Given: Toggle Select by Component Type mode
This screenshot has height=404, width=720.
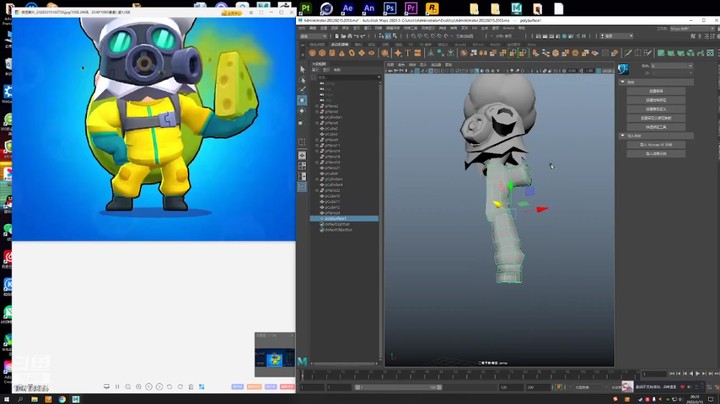Looking at the screenshot, I should pos(394,36).
